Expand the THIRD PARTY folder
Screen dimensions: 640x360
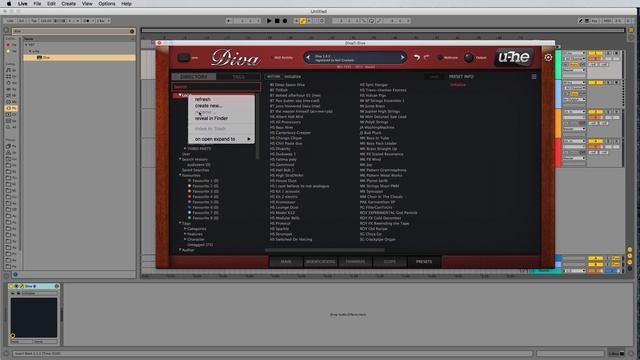(x=185, y=149)
